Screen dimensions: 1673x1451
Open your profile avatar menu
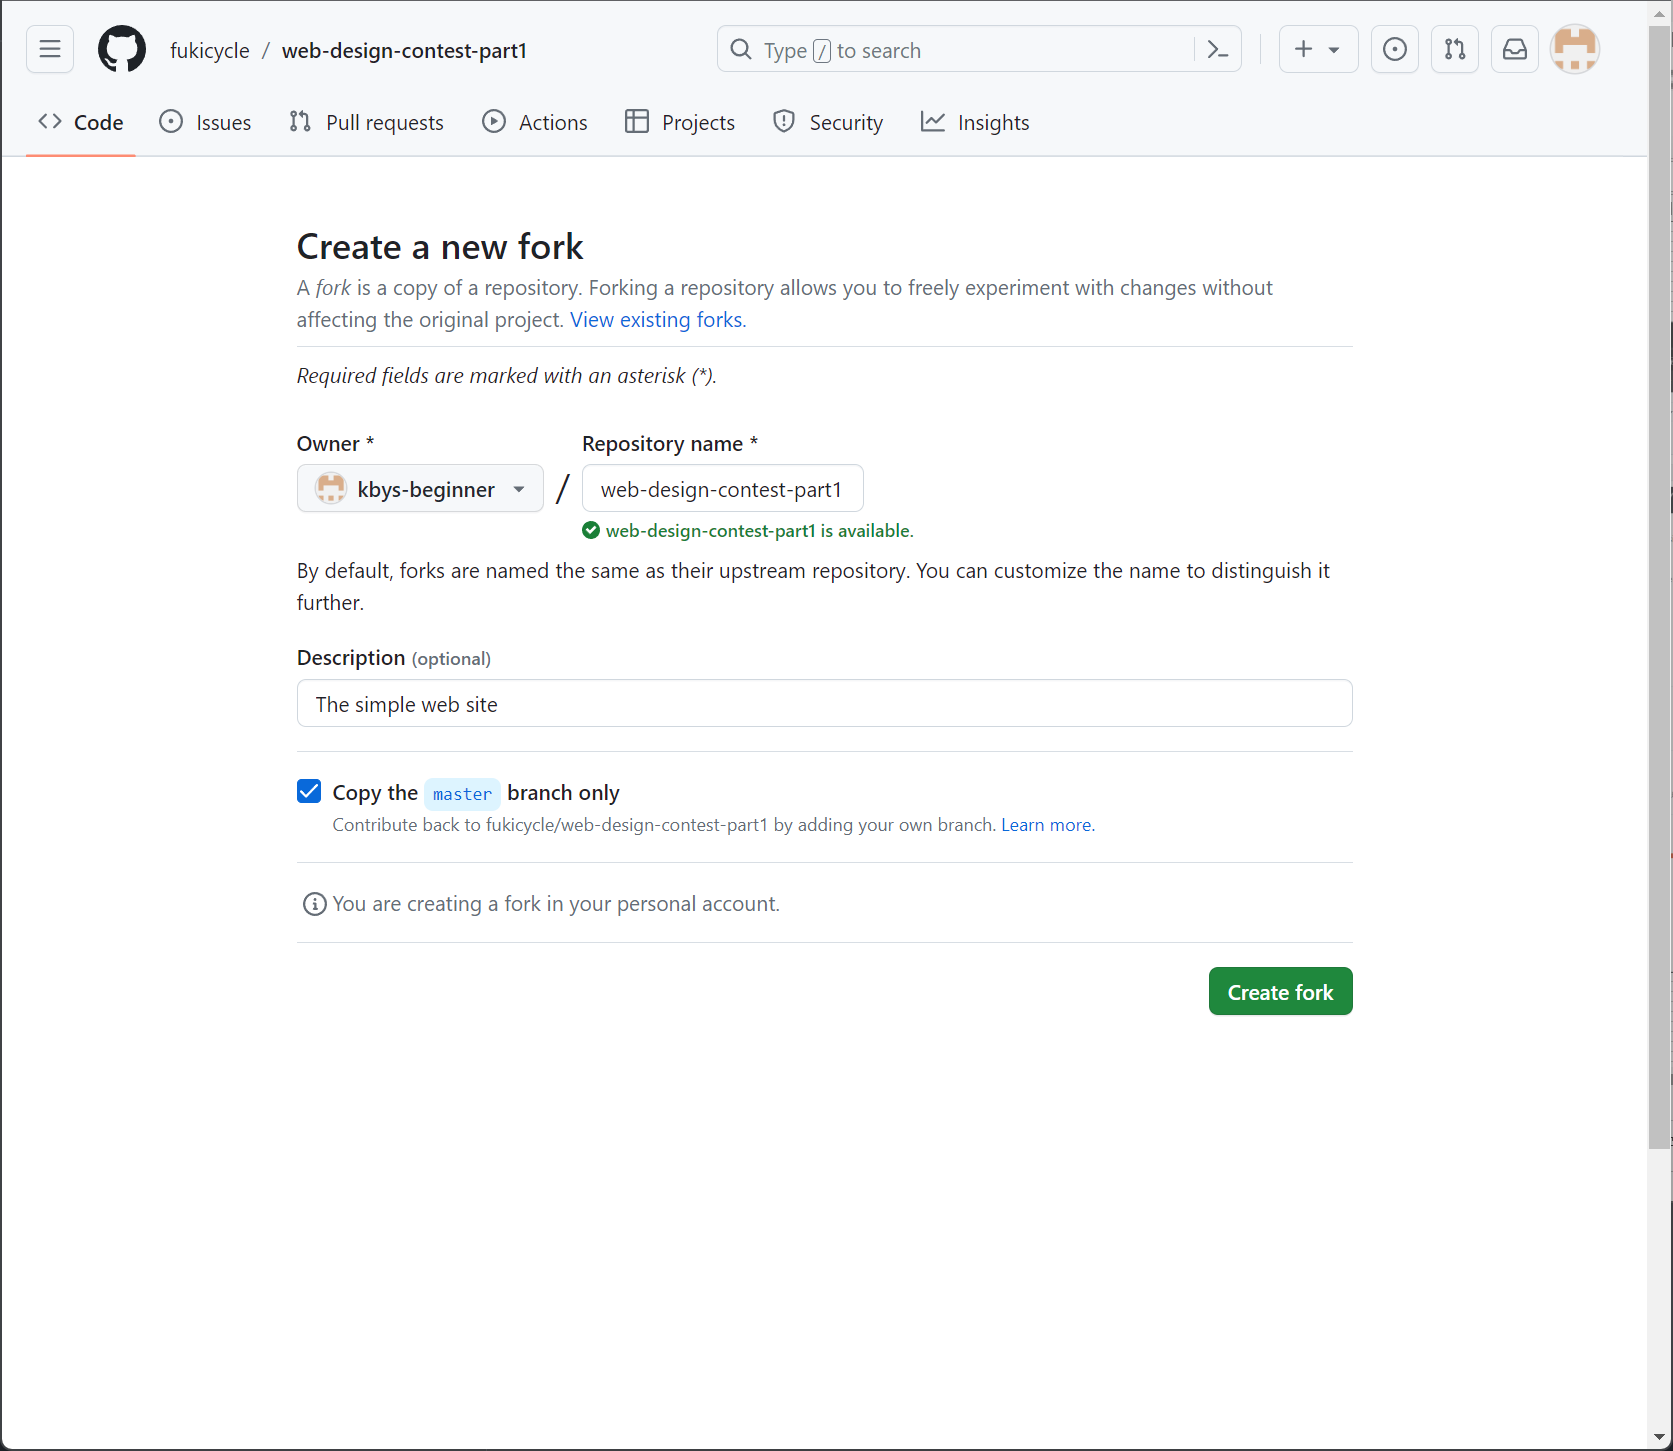tap(1575, 49)
